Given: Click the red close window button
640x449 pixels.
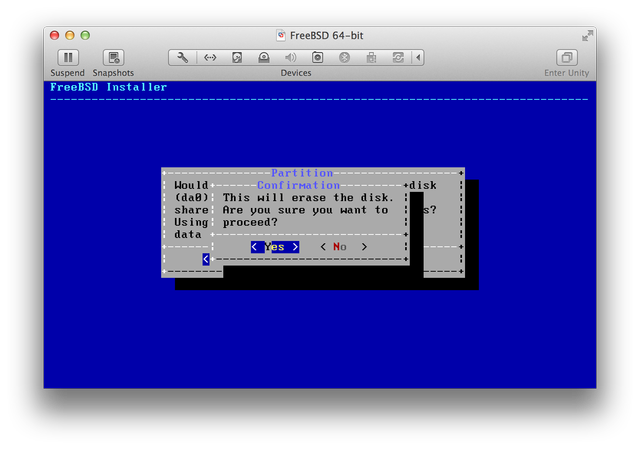Looking at the screenshot, I should (54, 36).
